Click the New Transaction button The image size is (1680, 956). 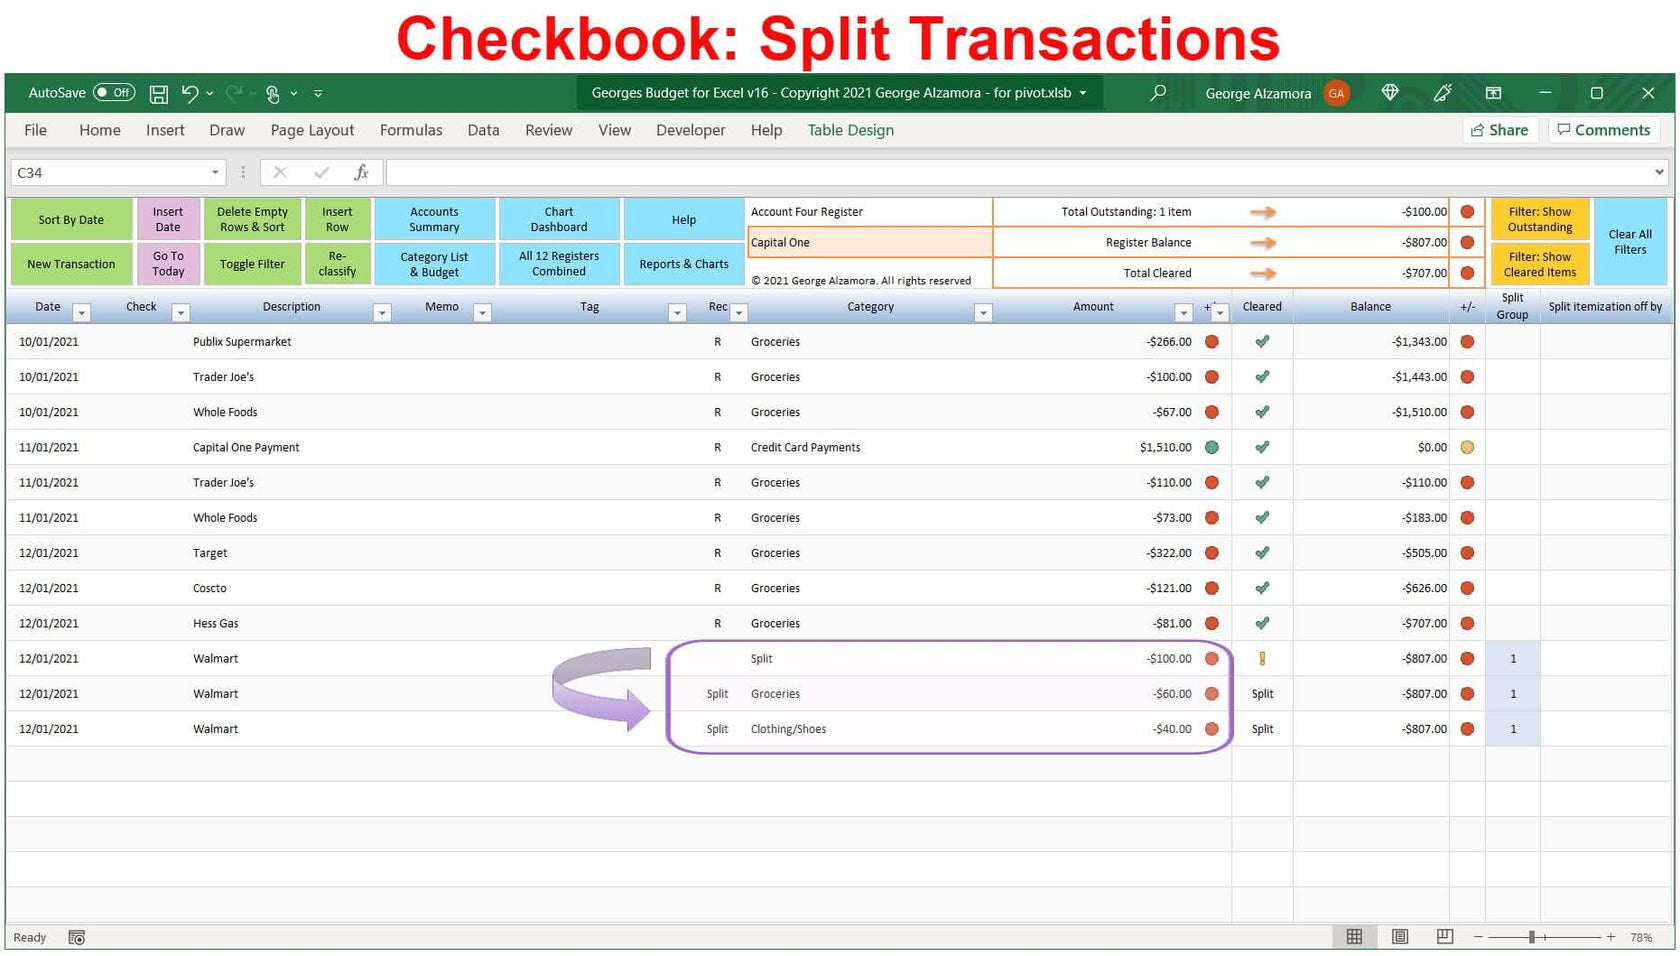tap(70, 263)
